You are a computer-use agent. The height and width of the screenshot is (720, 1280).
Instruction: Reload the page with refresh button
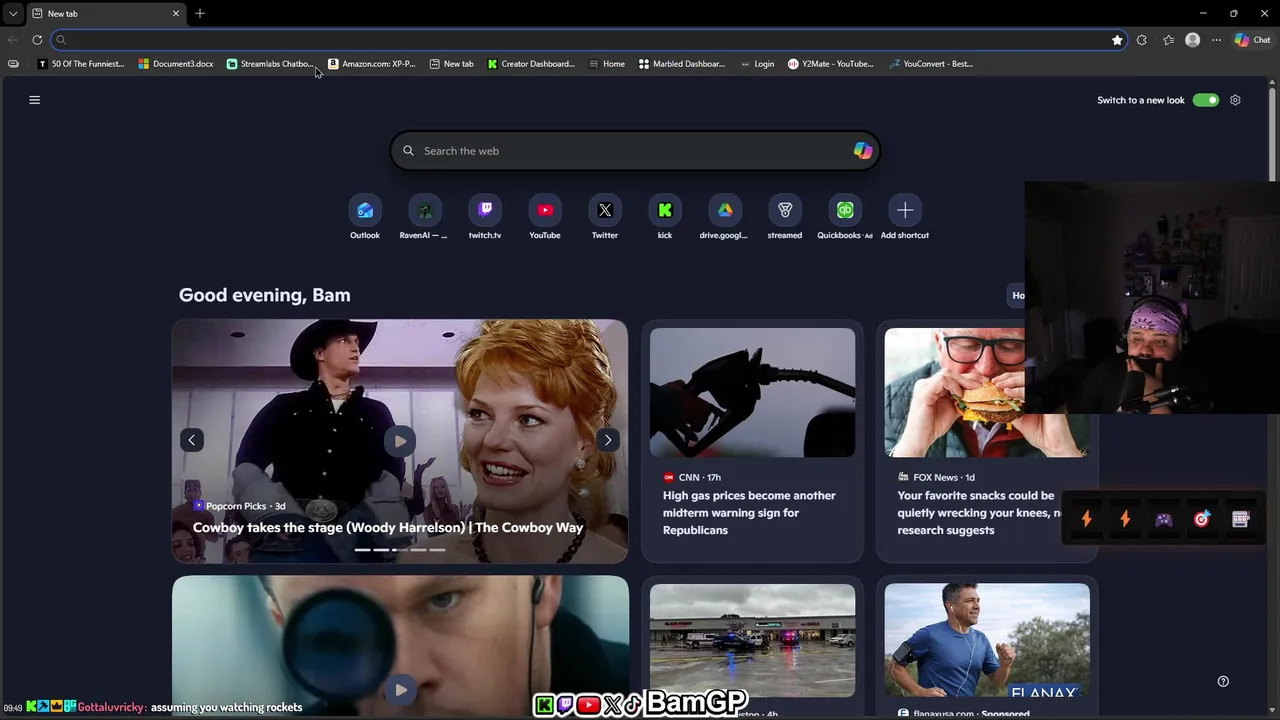pos(37,40)
